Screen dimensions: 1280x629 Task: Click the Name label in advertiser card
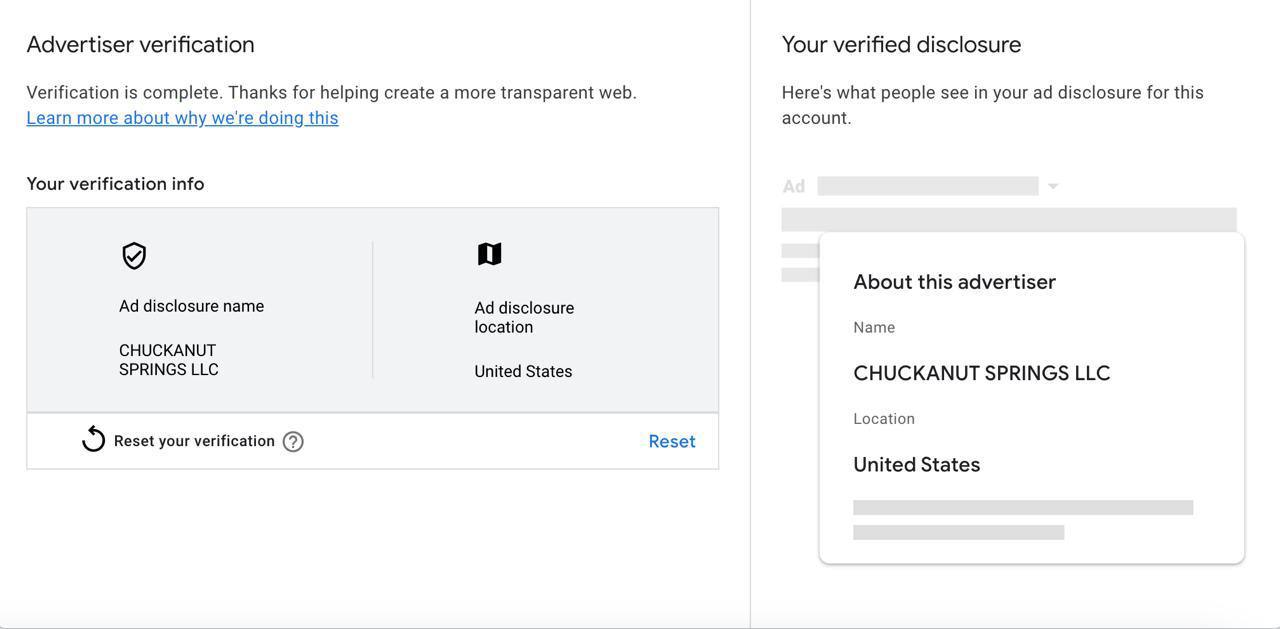point(874,327)
